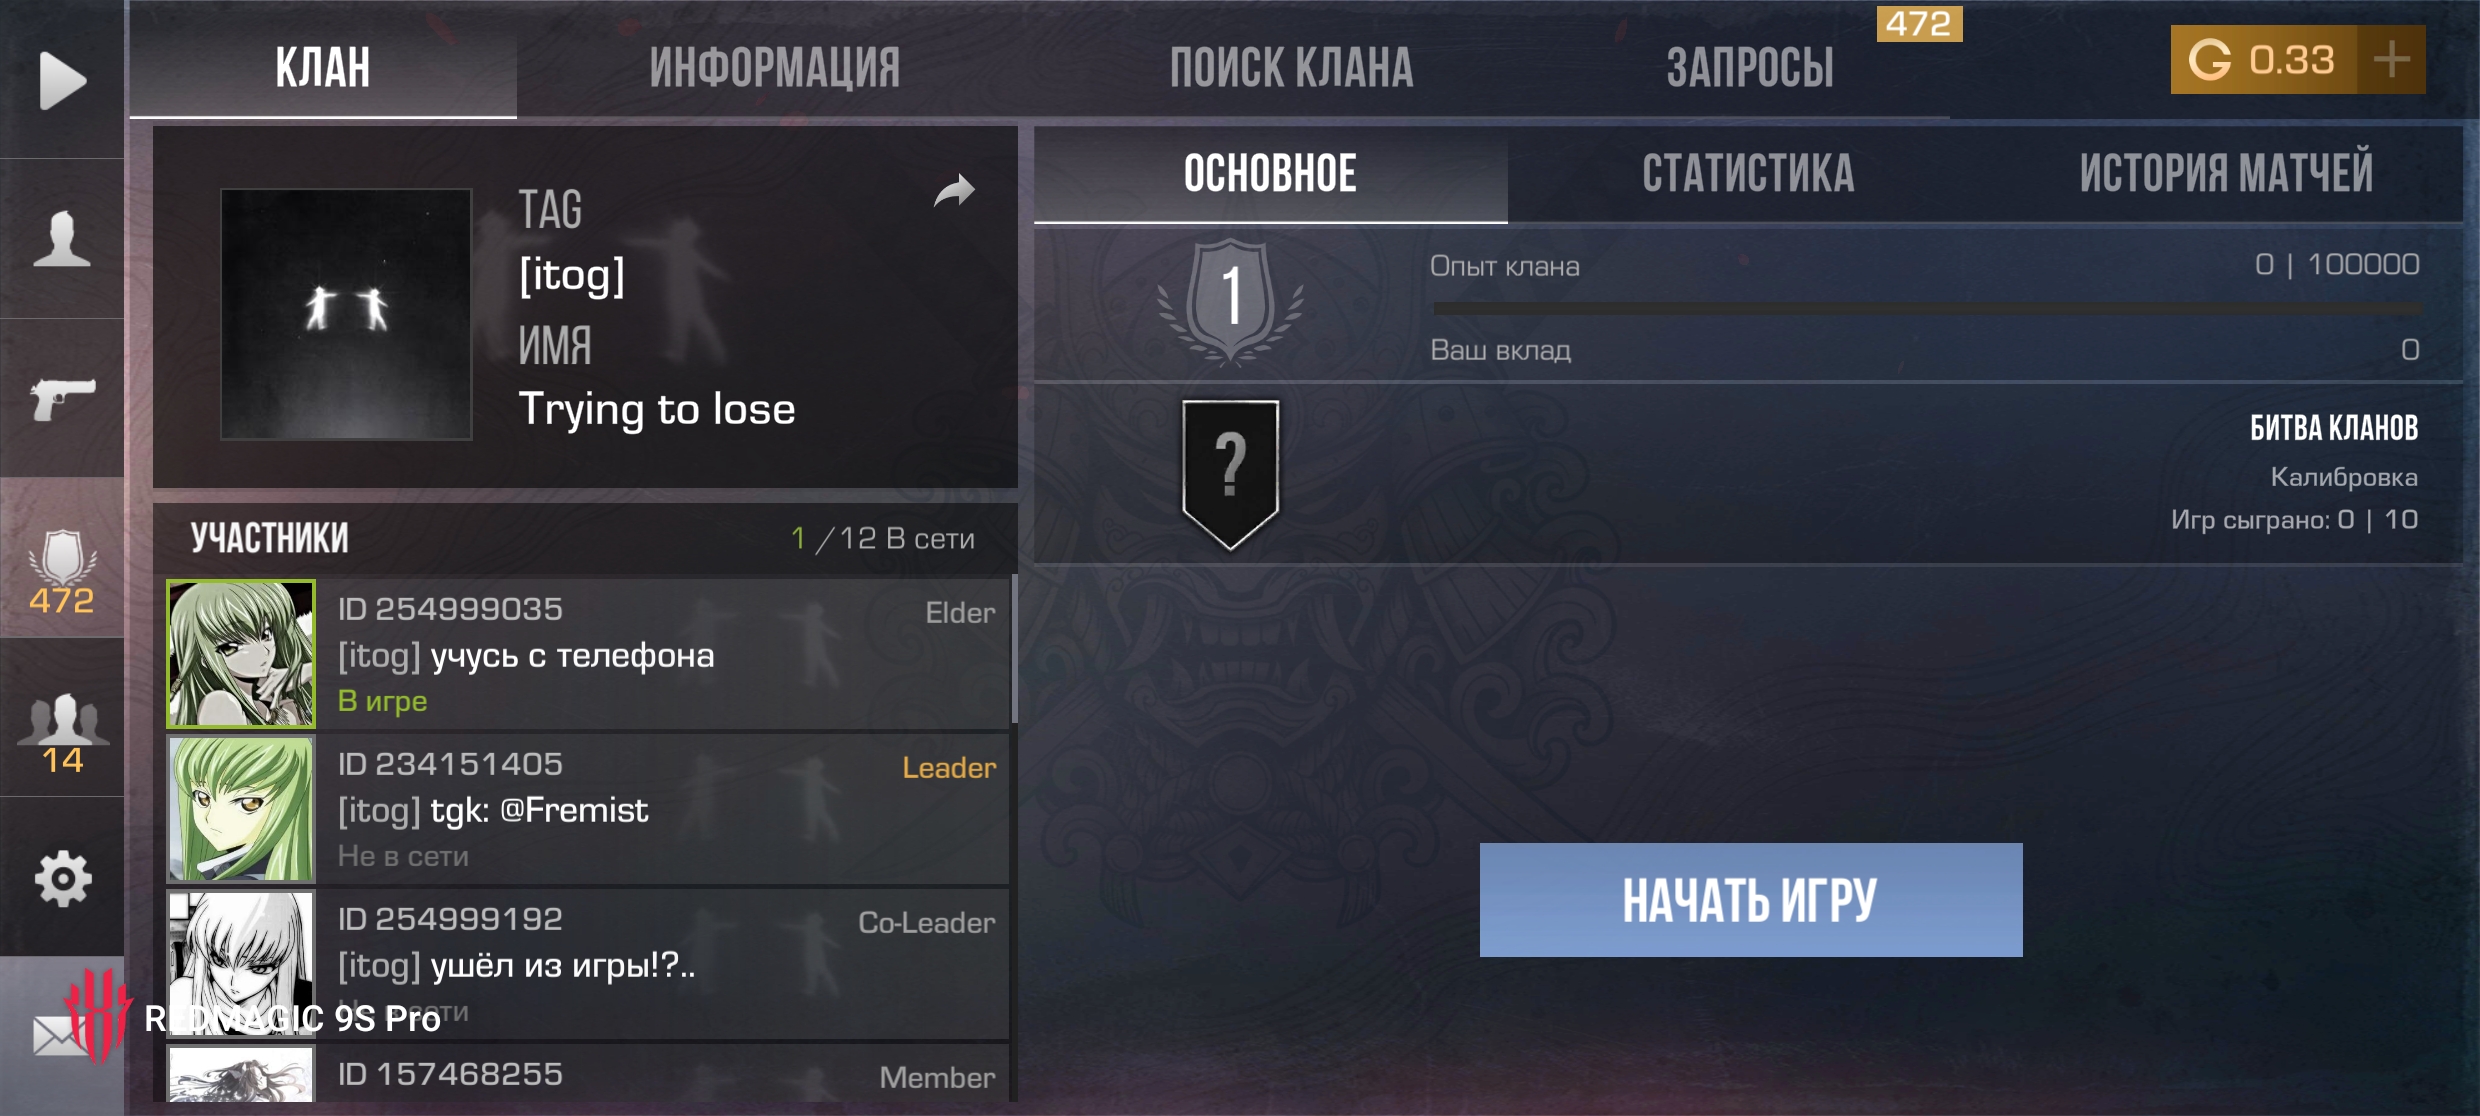2480x1116 pixels.
Task: Click the НАЧАТЬ ИГРУ button
Action: (1751, 900)
